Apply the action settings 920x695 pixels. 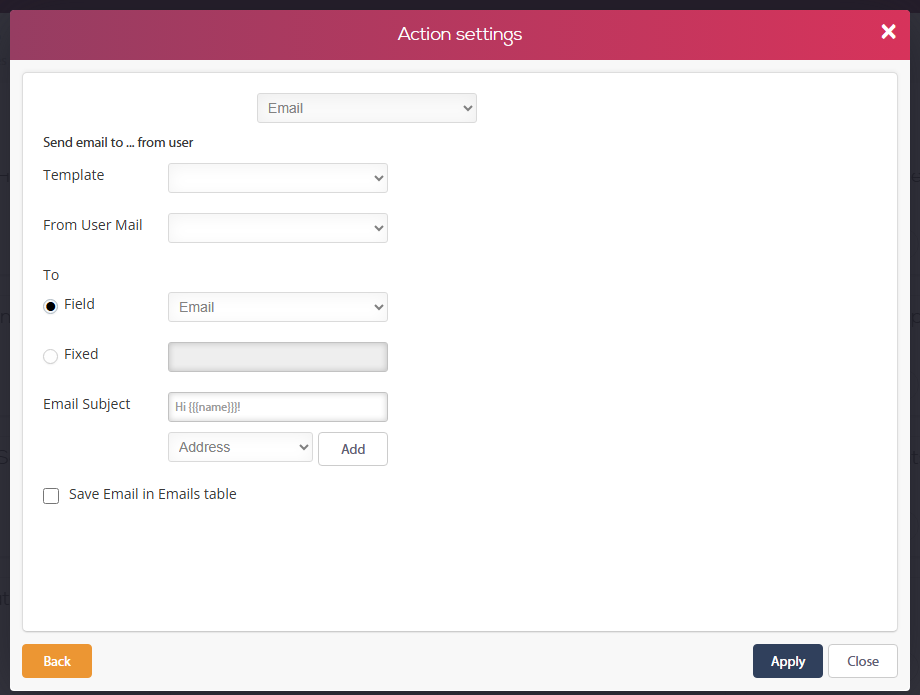point(787,661)
